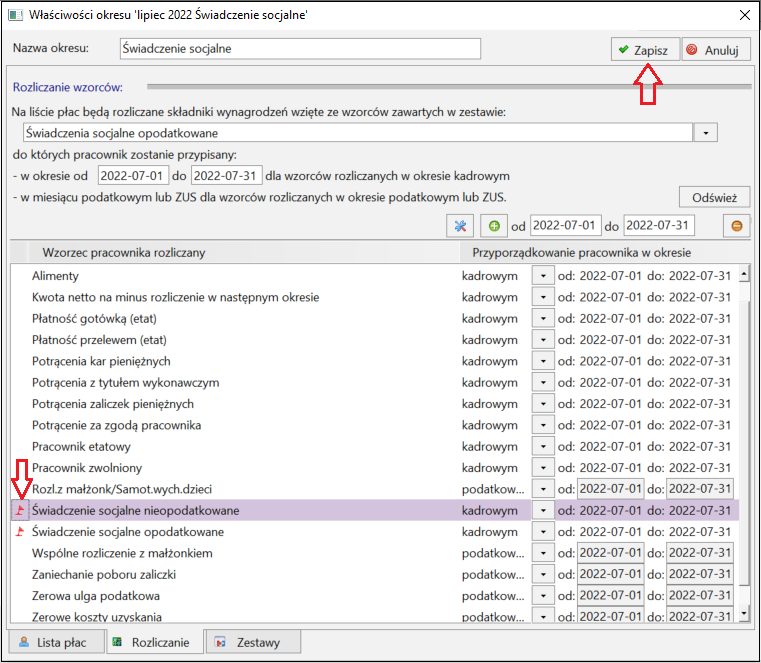The width and height of the screenshot is (761, 663).
Task: Click the Odśwież refresh button
Action: click(x=714, y=198)
